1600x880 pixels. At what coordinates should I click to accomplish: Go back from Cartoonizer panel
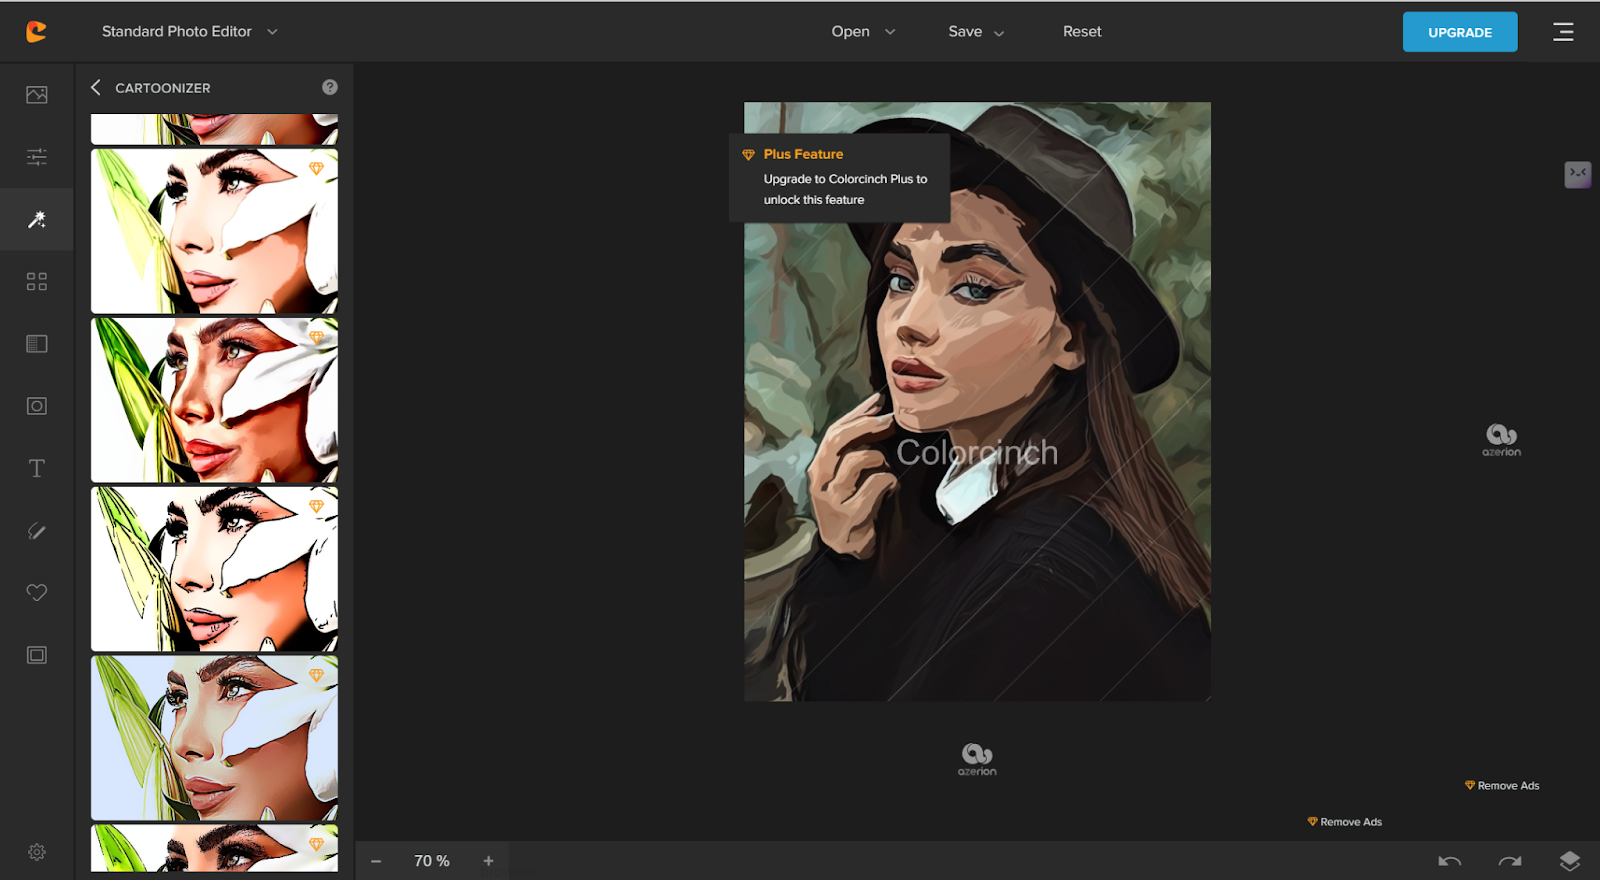click(96, 87)
